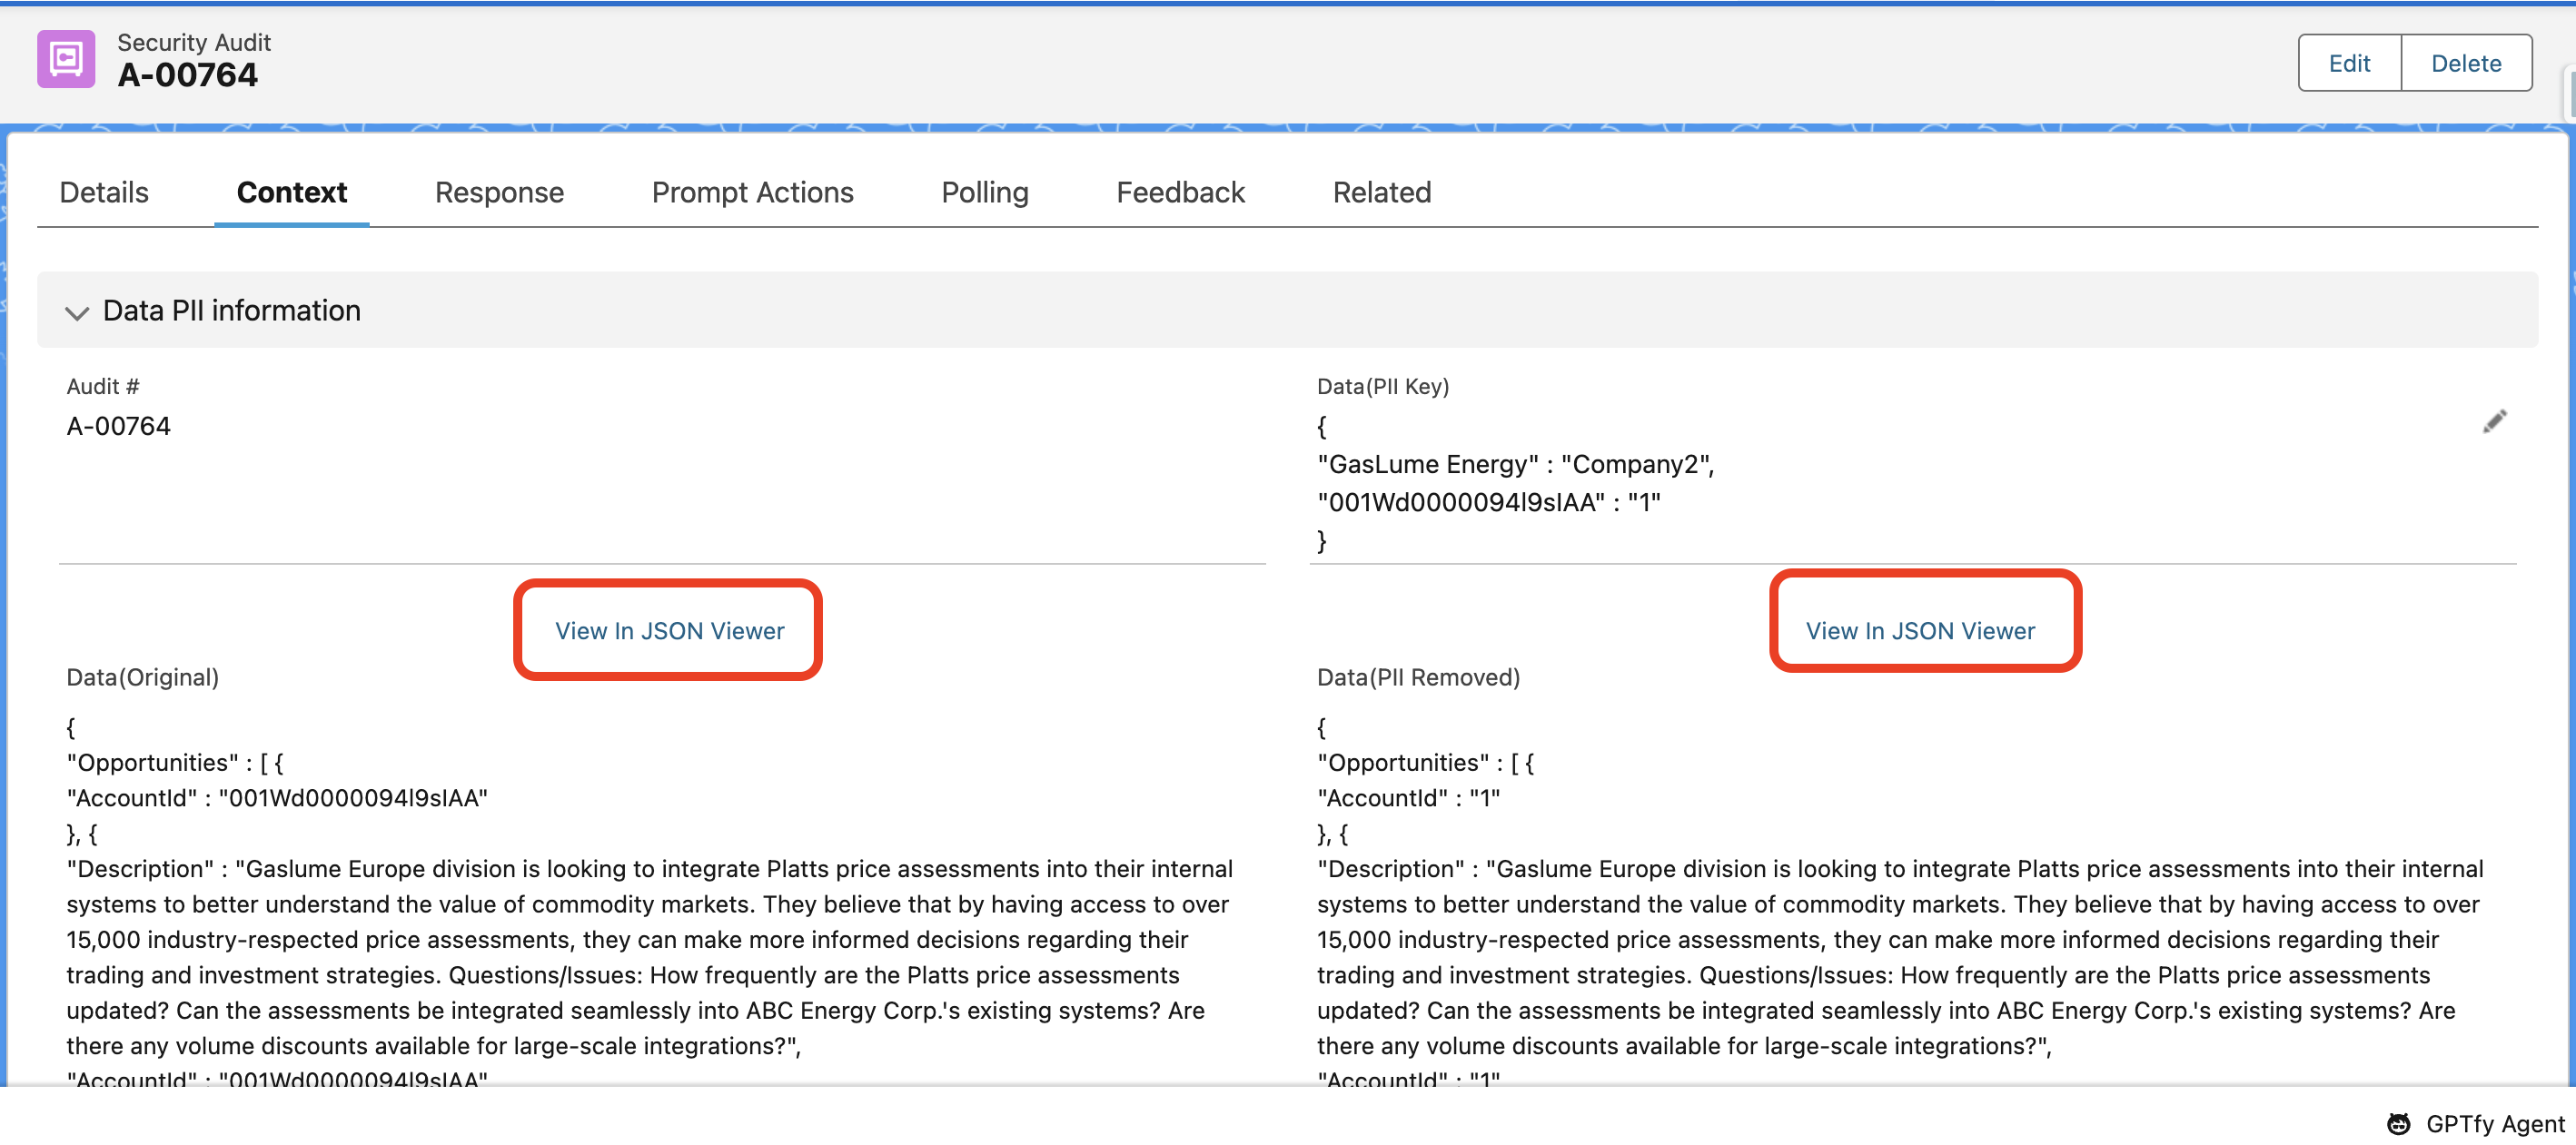This screenshot has height=1145, width=2576.
Task: Click the GPTfy Agent label in footer
Action: 2494,1123
